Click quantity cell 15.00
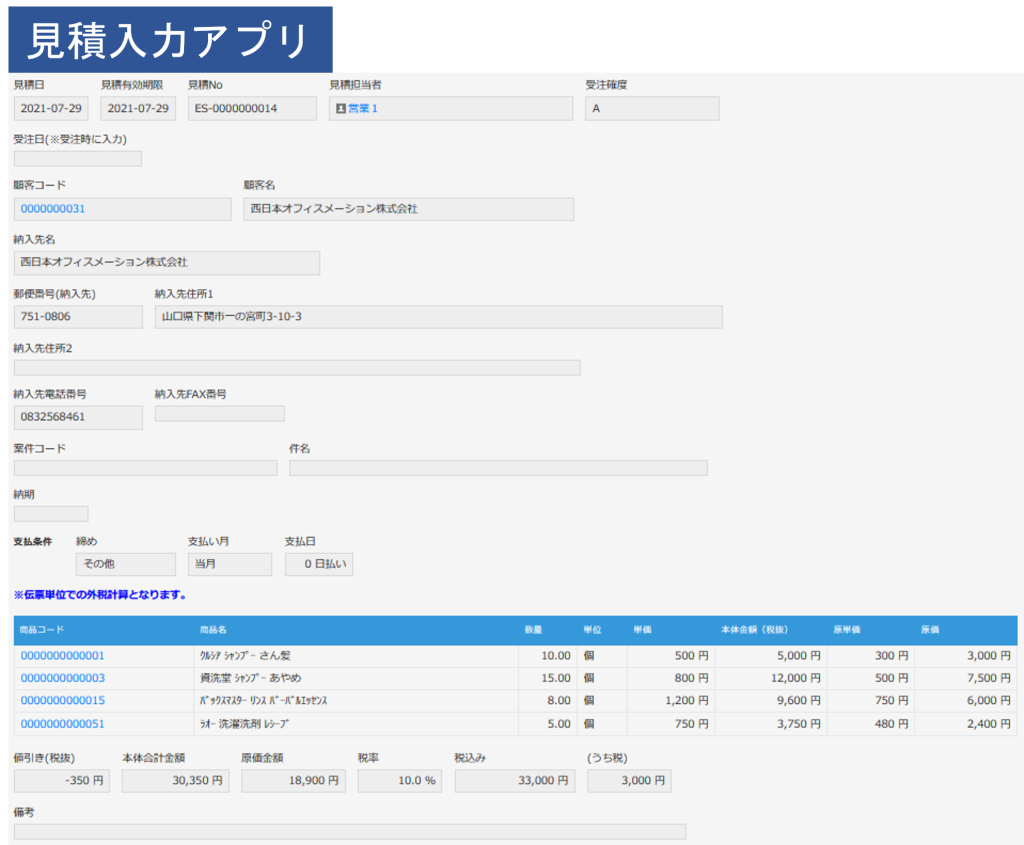 coord(548,678)
